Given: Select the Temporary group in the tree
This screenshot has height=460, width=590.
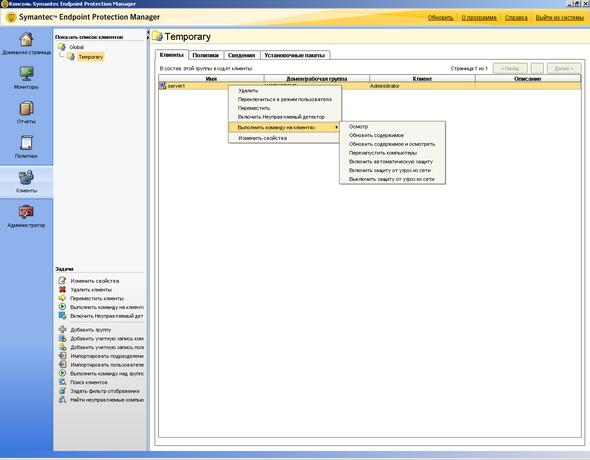Looking at the screenshot, I should pos(91,57).
